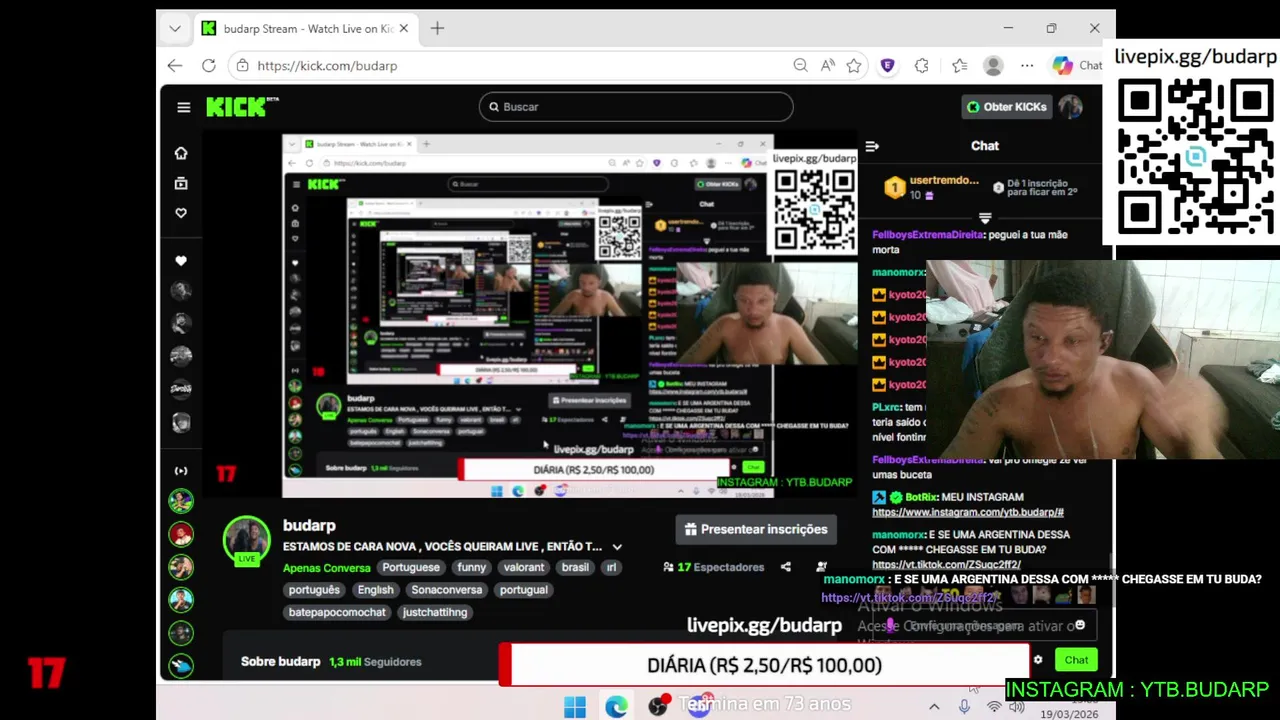
Task: Open new browser tab
Action: 437,29
